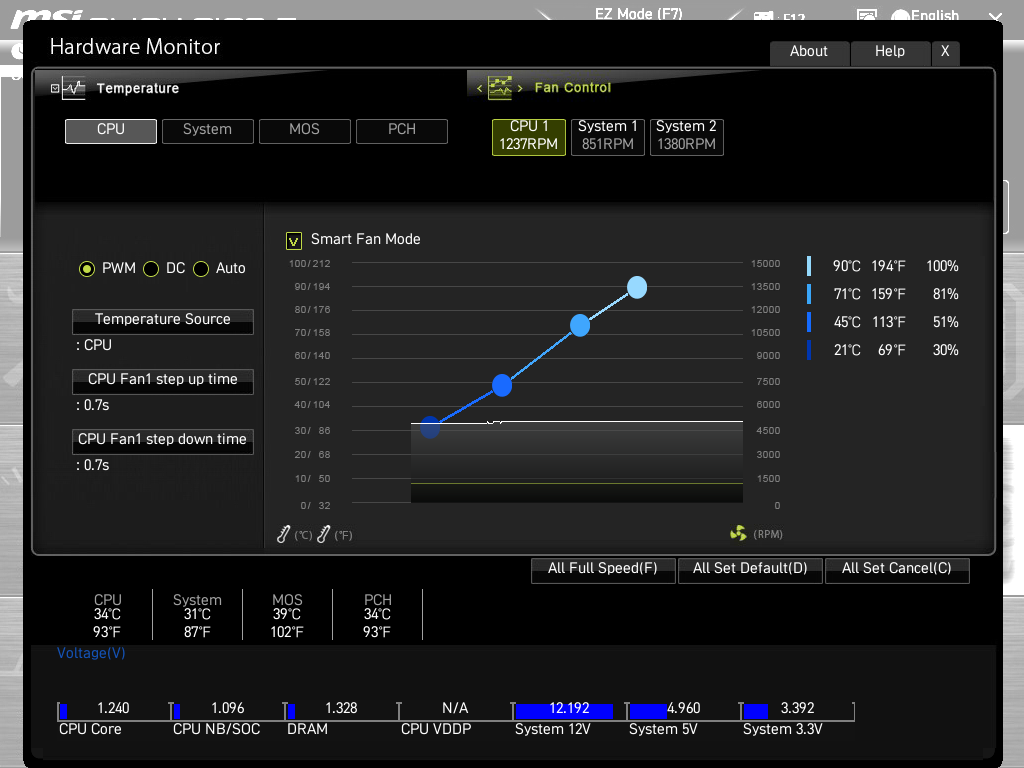Click the System 31°C temperature reading
Image resolution: width=1024 pixels, height=768 pixels.
pyautogui.click(x=197, y=615)
